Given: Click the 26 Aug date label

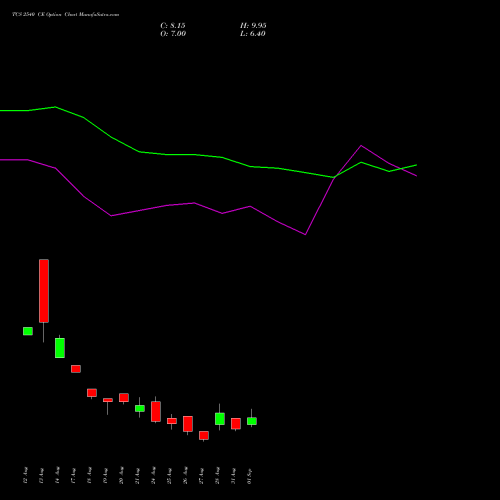Looking at the screenshot, I should (186, 475).
